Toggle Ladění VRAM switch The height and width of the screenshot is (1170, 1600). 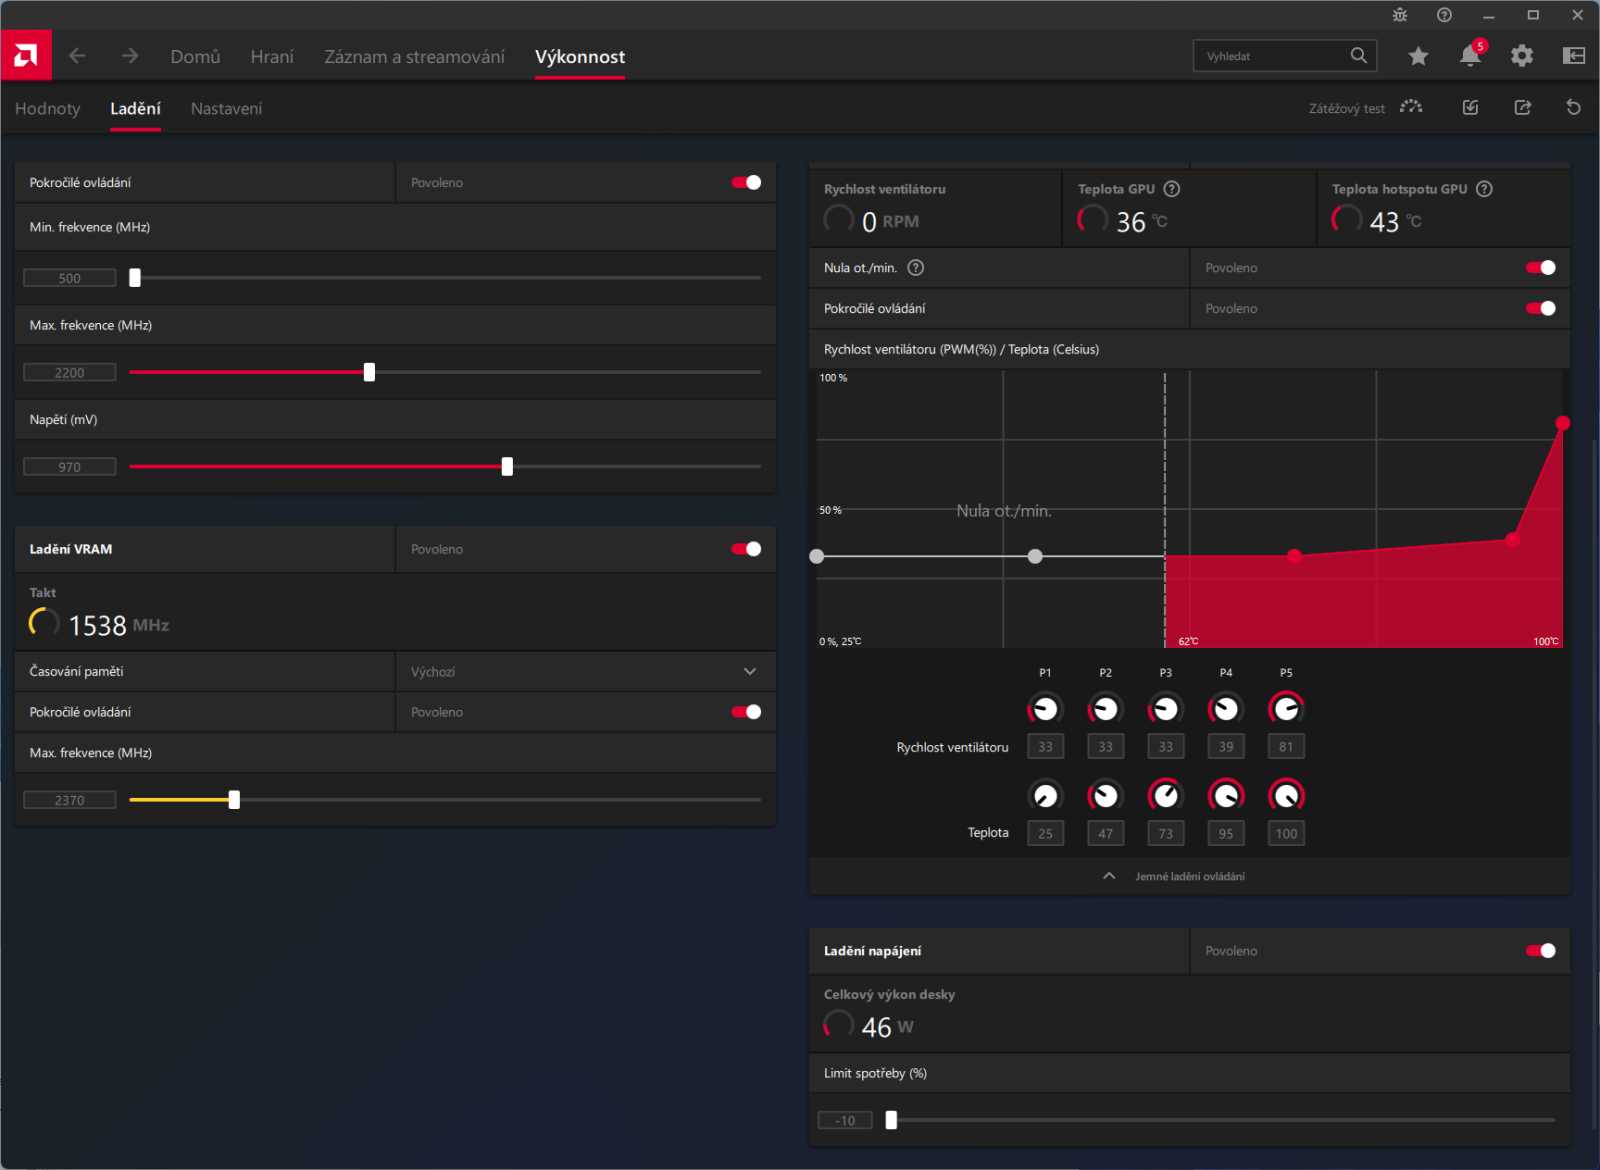746,549
